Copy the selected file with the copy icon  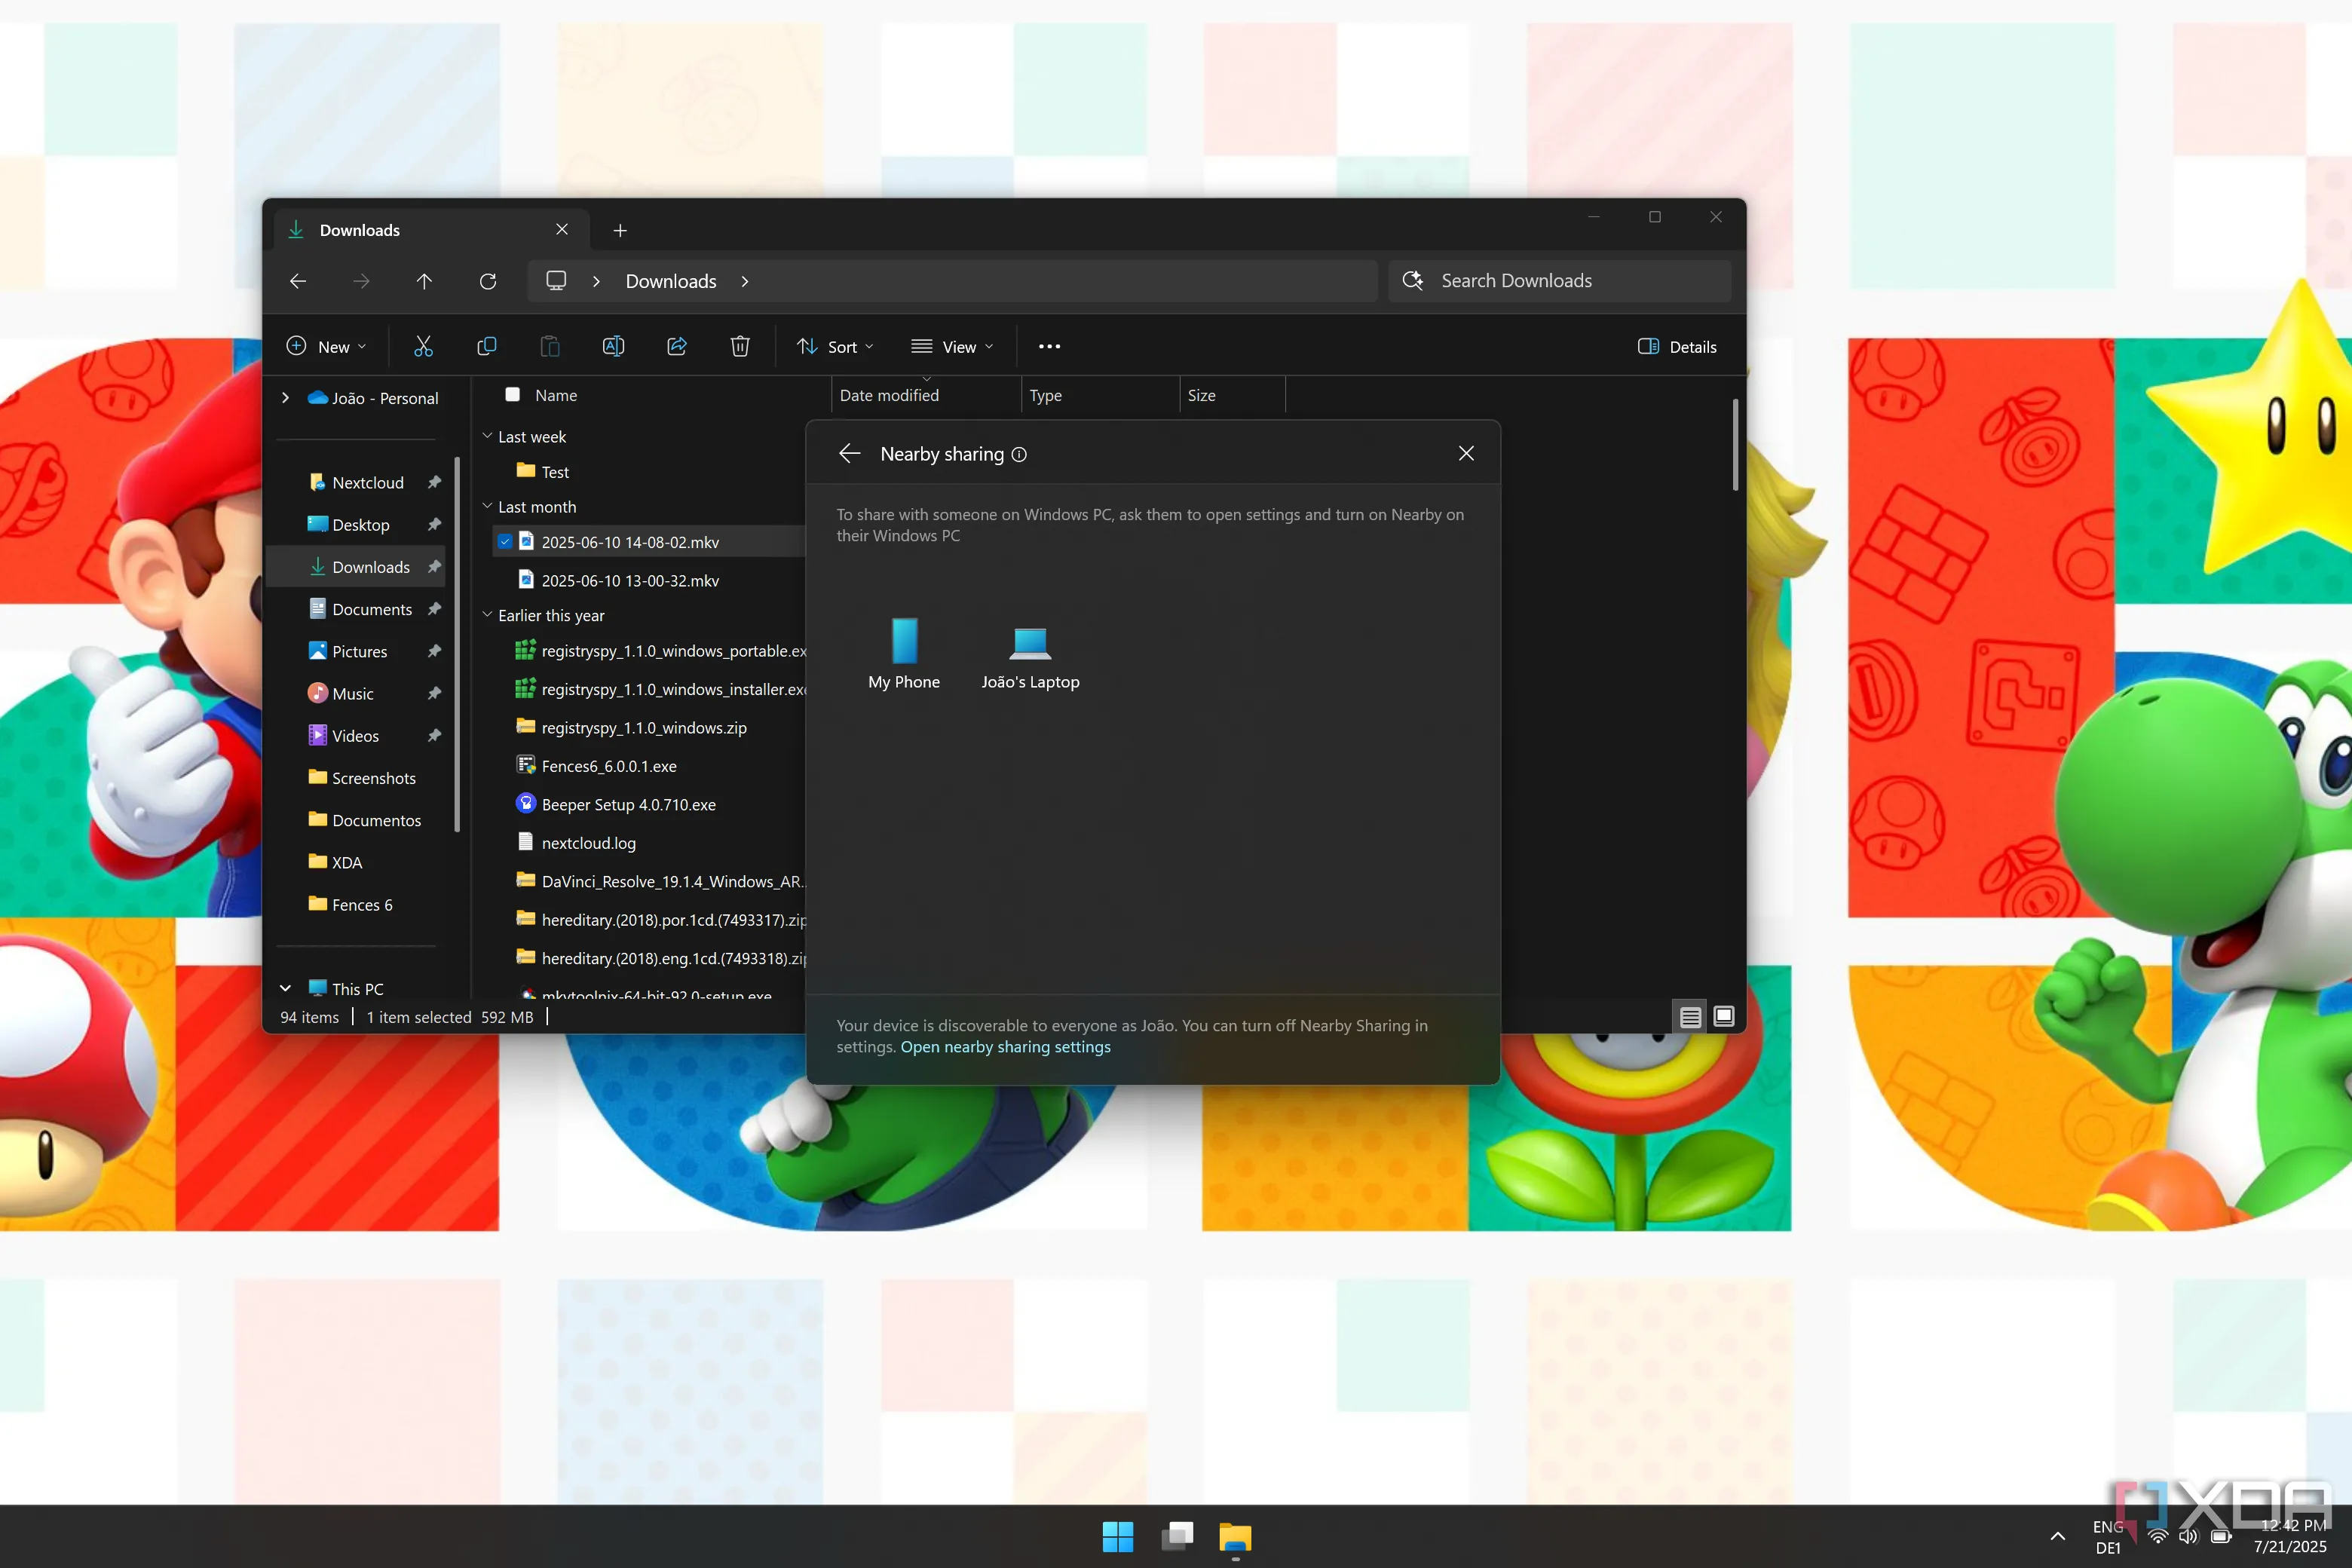[486, 346]
